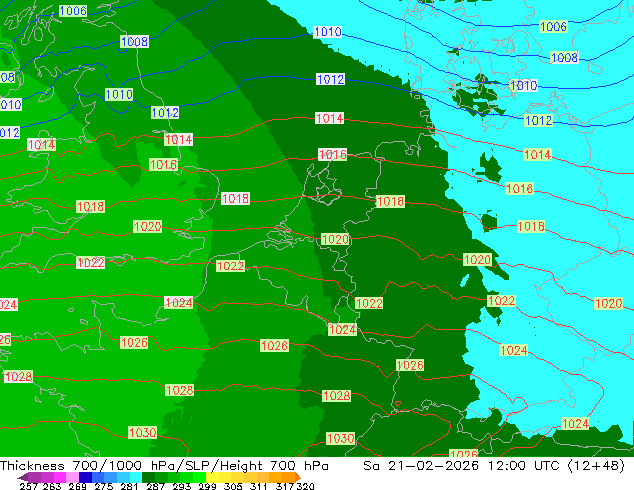Click the "Thickness 700/1000 hPa/SLP/Height 700 hPa" title
Screen dimensions: 634x490
(x=164, y=466)
